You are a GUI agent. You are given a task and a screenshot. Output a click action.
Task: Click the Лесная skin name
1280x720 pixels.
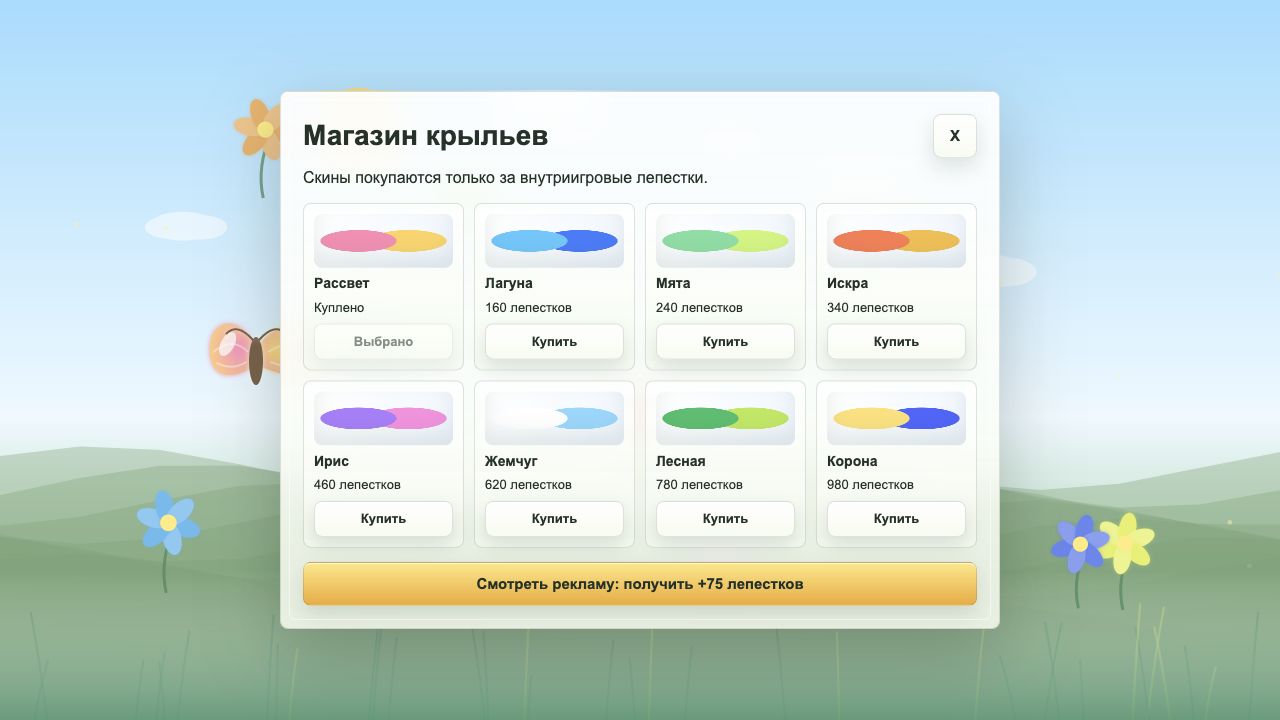[x=681, y=461]
